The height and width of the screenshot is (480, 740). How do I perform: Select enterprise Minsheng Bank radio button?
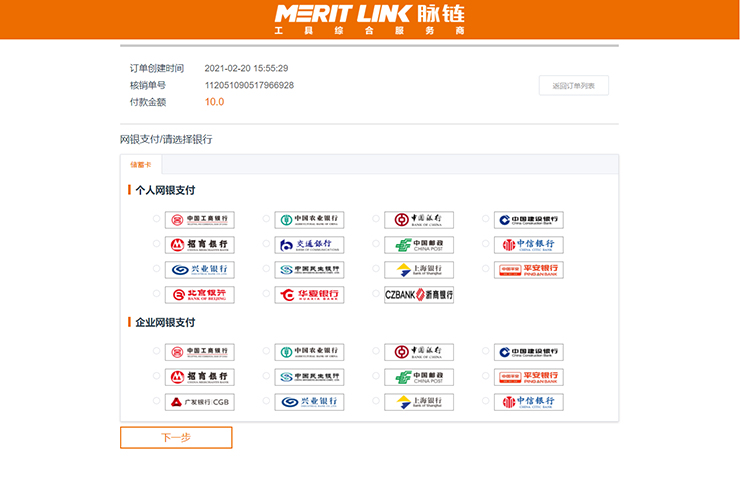click(x=266, y=376)
